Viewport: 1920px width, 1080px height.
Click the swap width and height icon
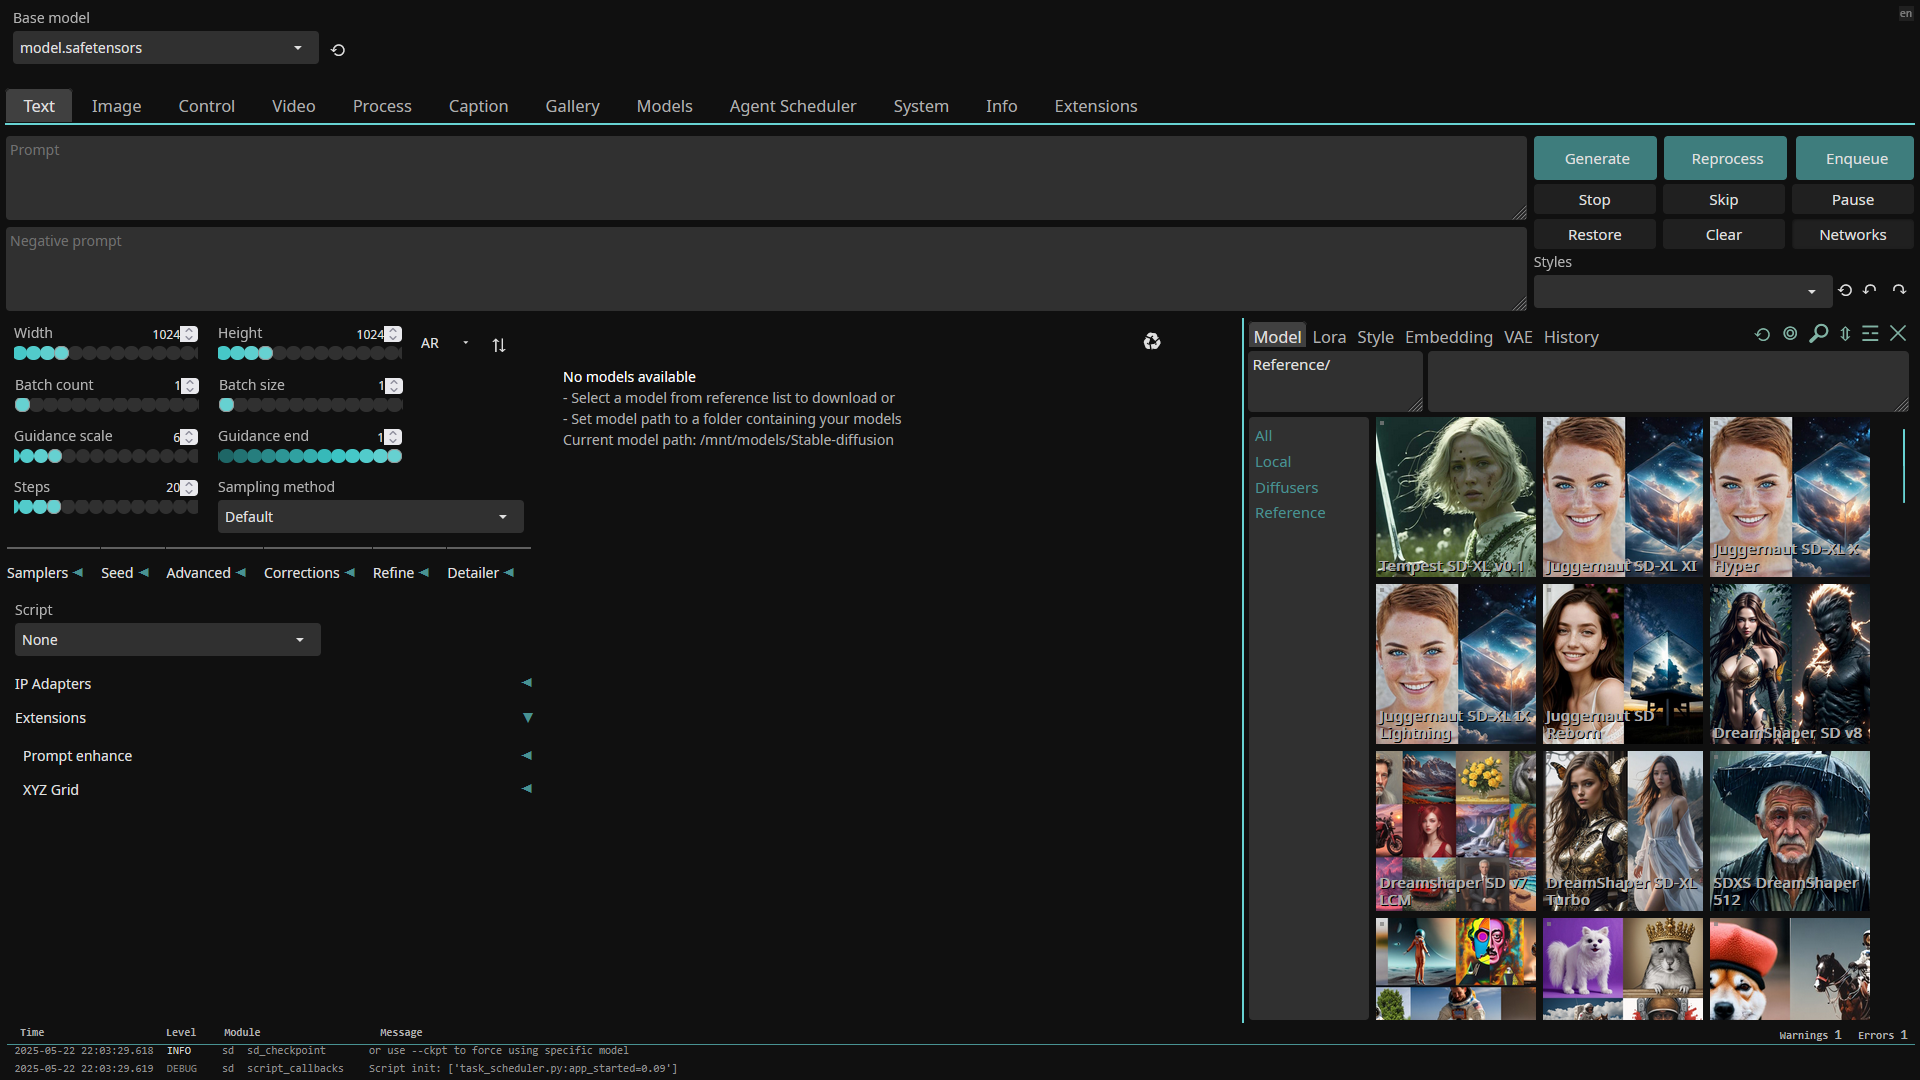[x=499, y=345]
